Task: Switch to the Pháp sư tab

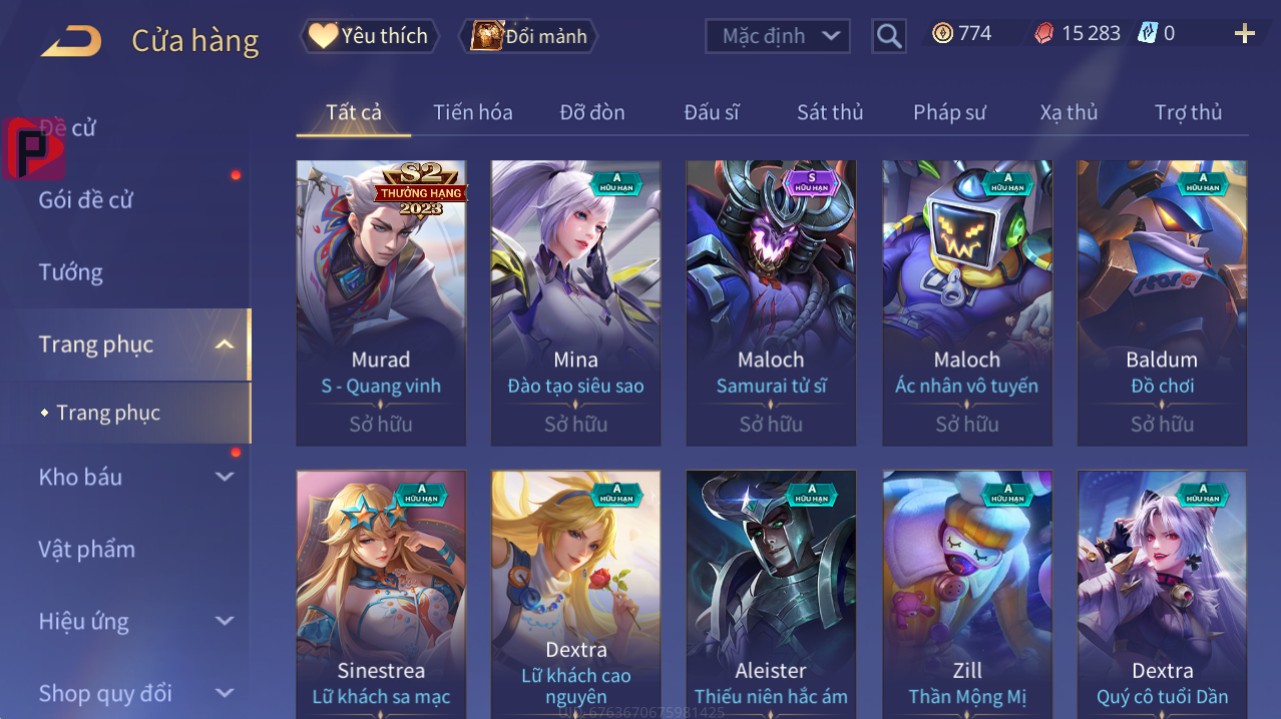Action: coord(949,112)
